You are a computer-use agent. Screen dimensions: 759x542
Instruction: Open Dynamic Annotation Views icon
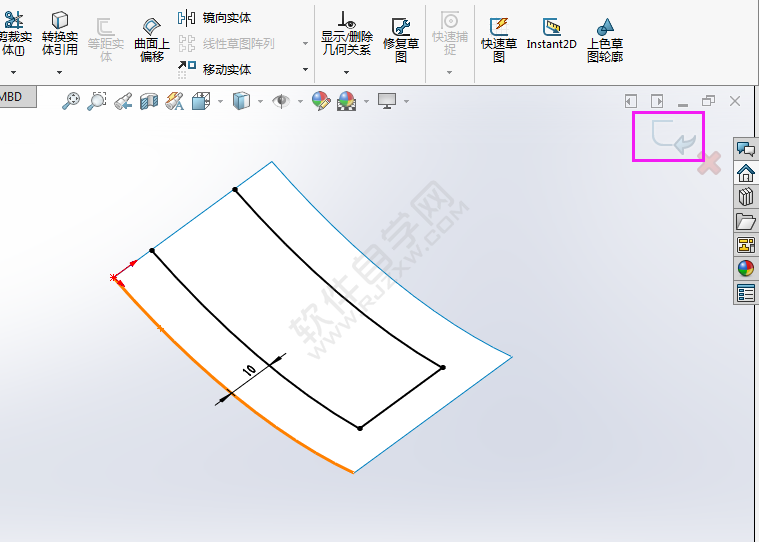tap(175, 101)
